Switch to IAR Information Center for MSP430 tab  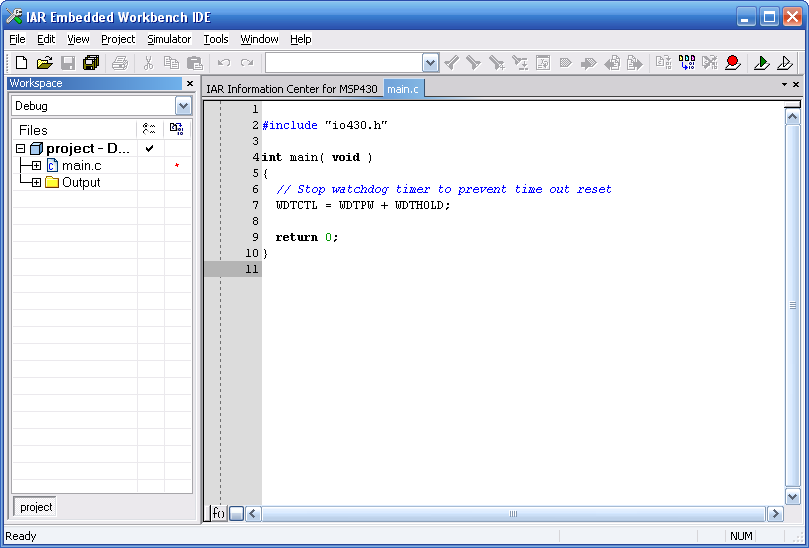pos(292,89)
